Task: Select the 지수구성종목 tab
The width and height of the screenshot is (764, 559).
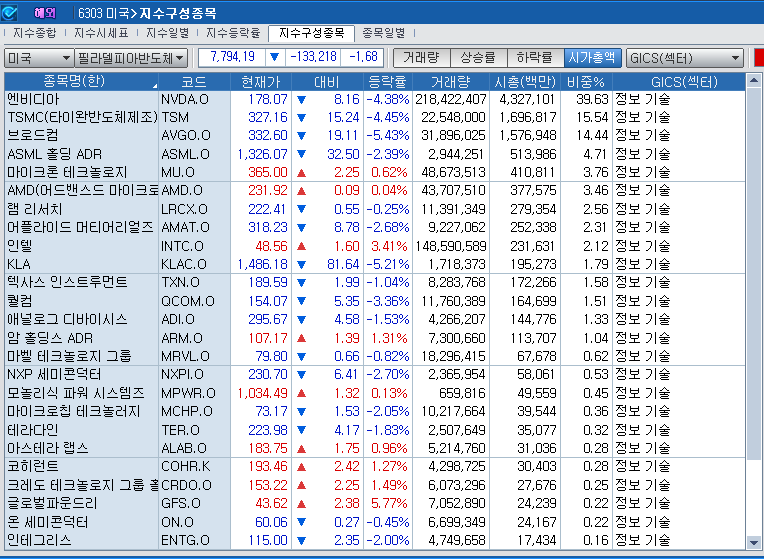Action: click(x=311, y=33)
